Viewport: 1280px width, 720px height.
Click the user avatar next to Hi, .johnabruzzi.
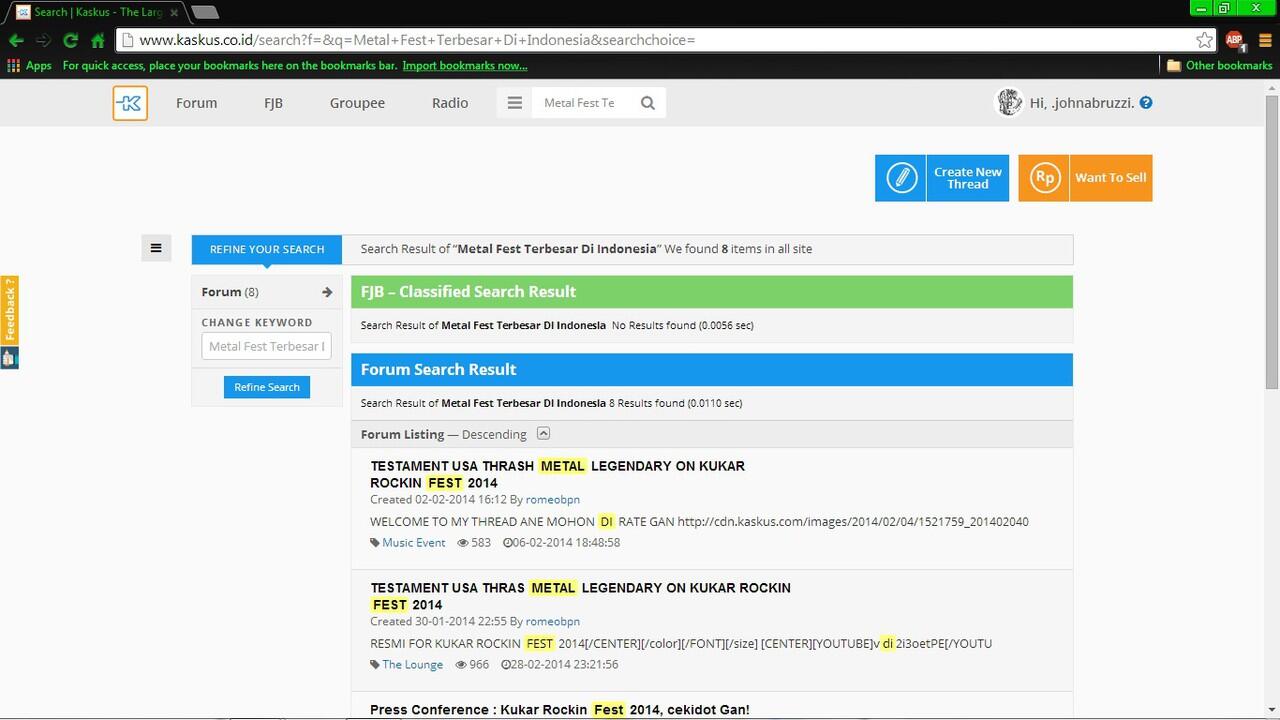point(1009,102)
